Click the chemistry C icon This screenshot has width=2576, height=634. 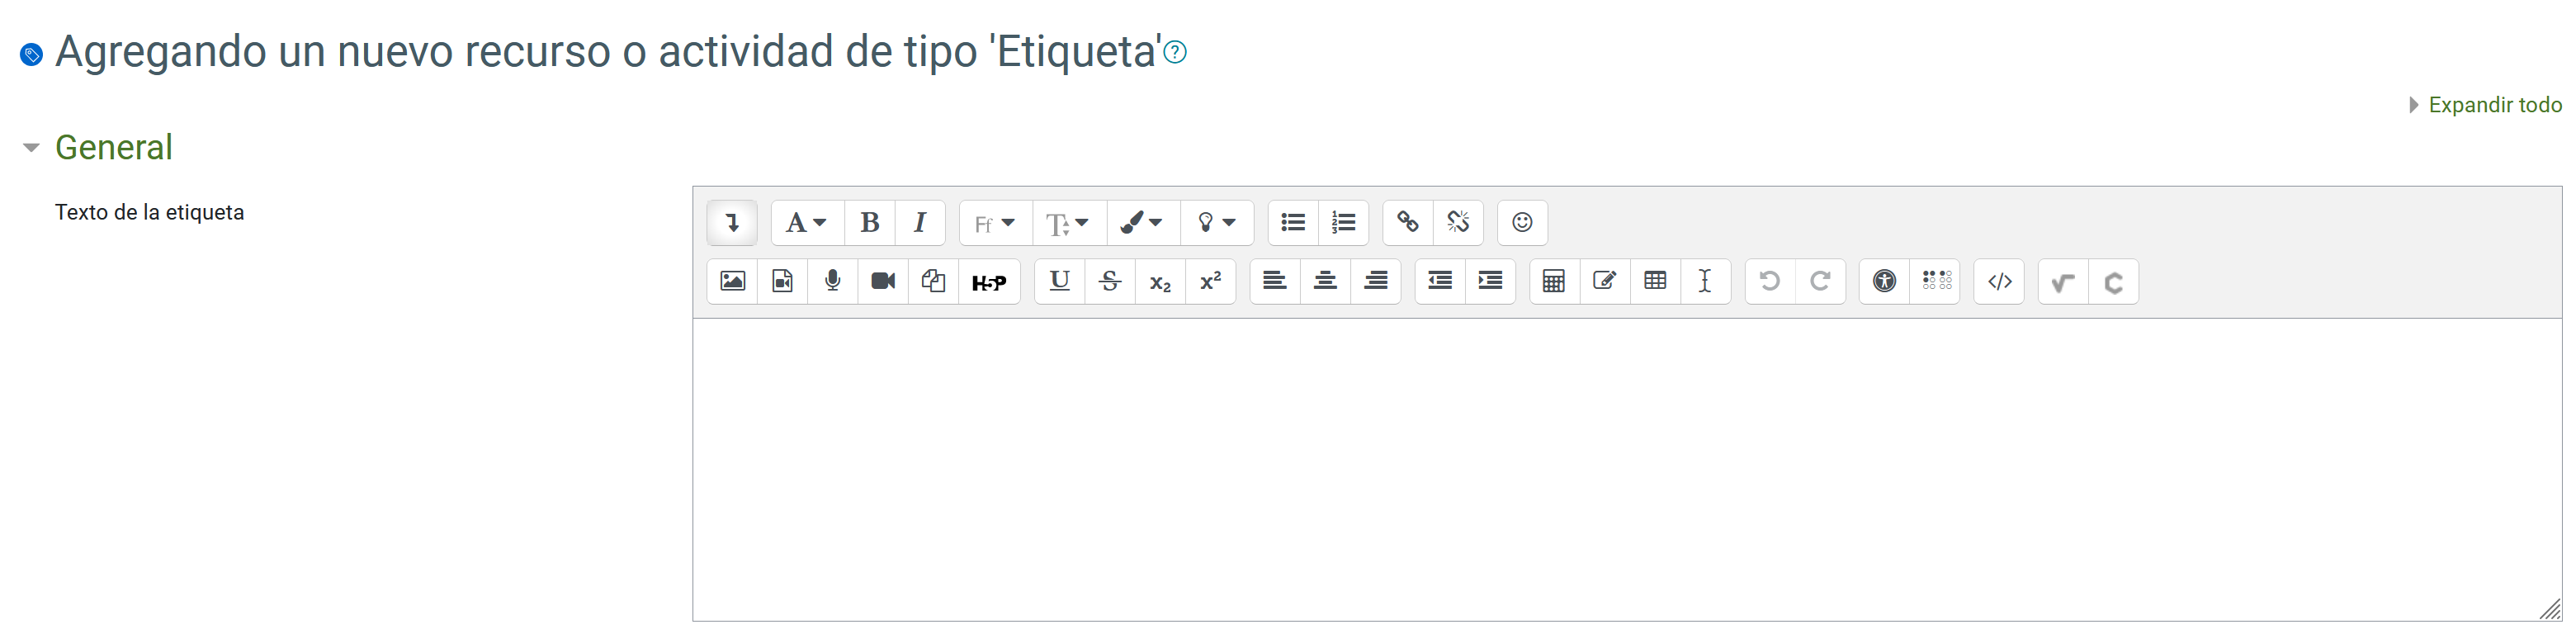click(x=2114, y=282)
